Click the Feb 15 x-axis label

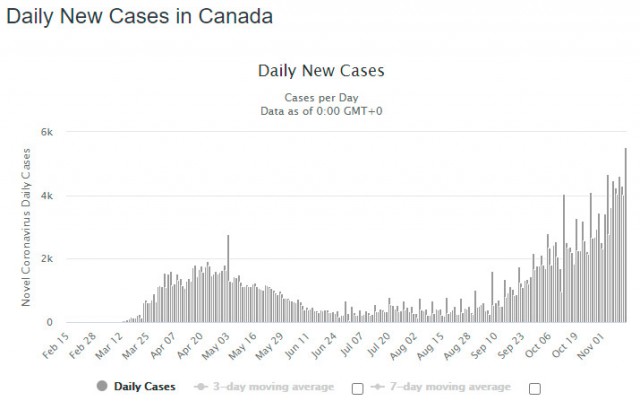coord(56,345)
